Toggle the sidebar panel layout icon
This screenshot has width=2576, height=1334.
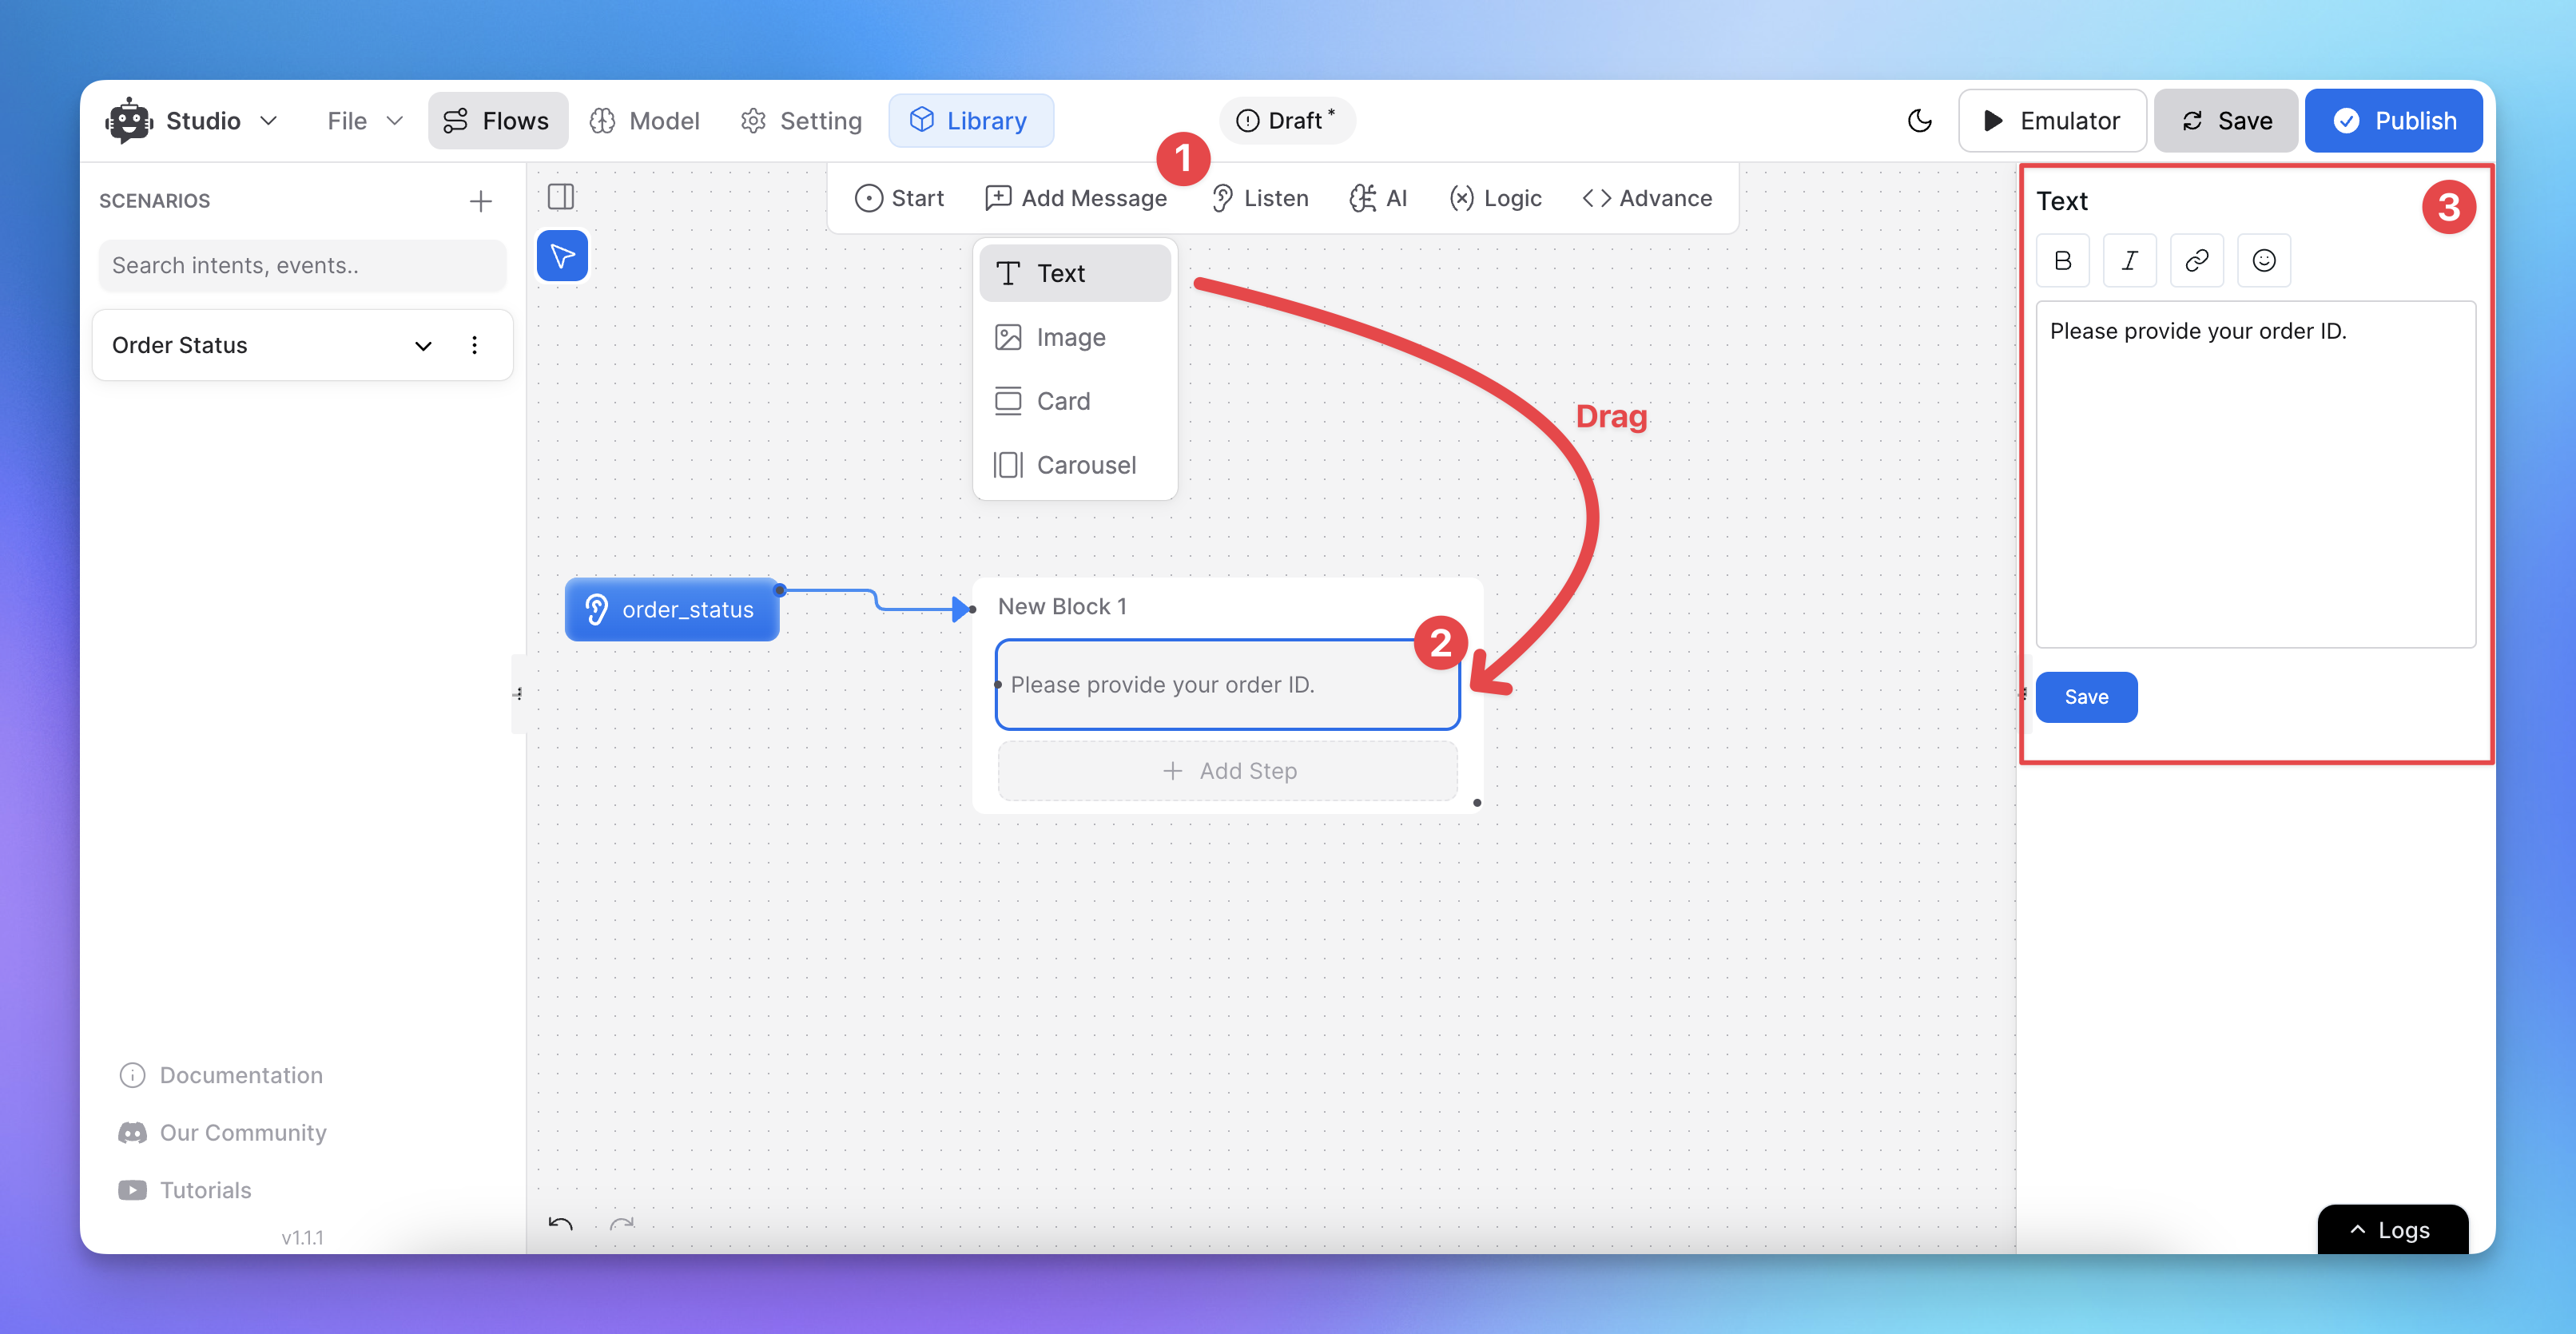(x=561, y=197)
